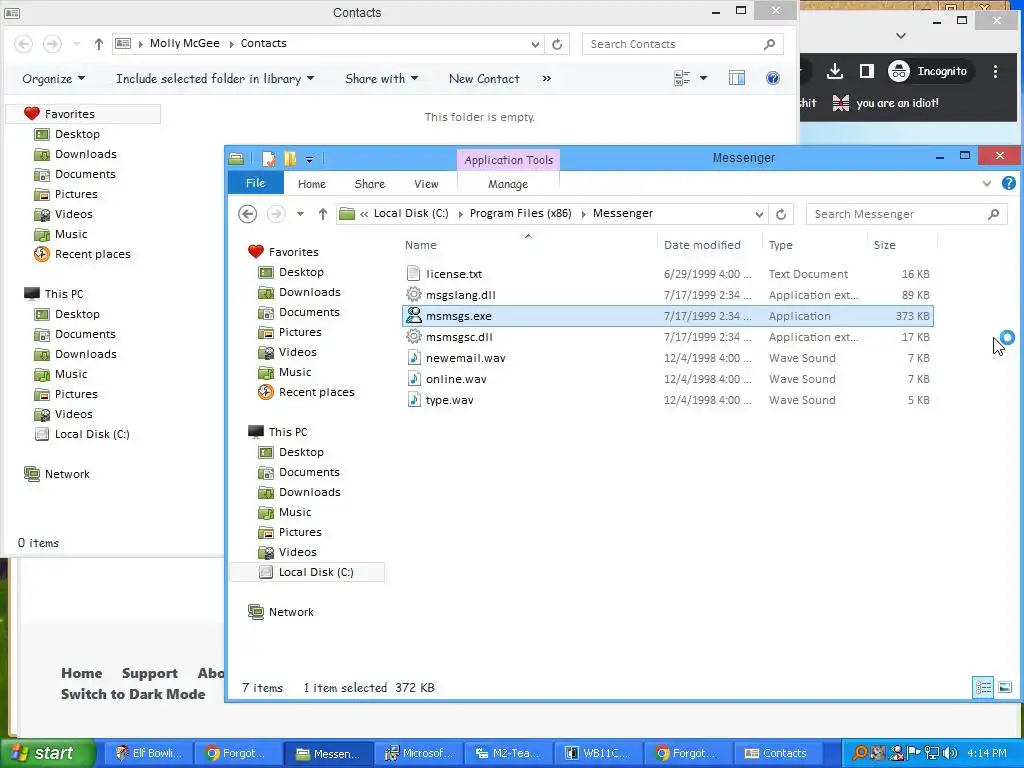The height and width of the screenshot is (768, 1024).
Task: Select Local Disk (C:) in Contacts pane
Action: coord(82,434)
